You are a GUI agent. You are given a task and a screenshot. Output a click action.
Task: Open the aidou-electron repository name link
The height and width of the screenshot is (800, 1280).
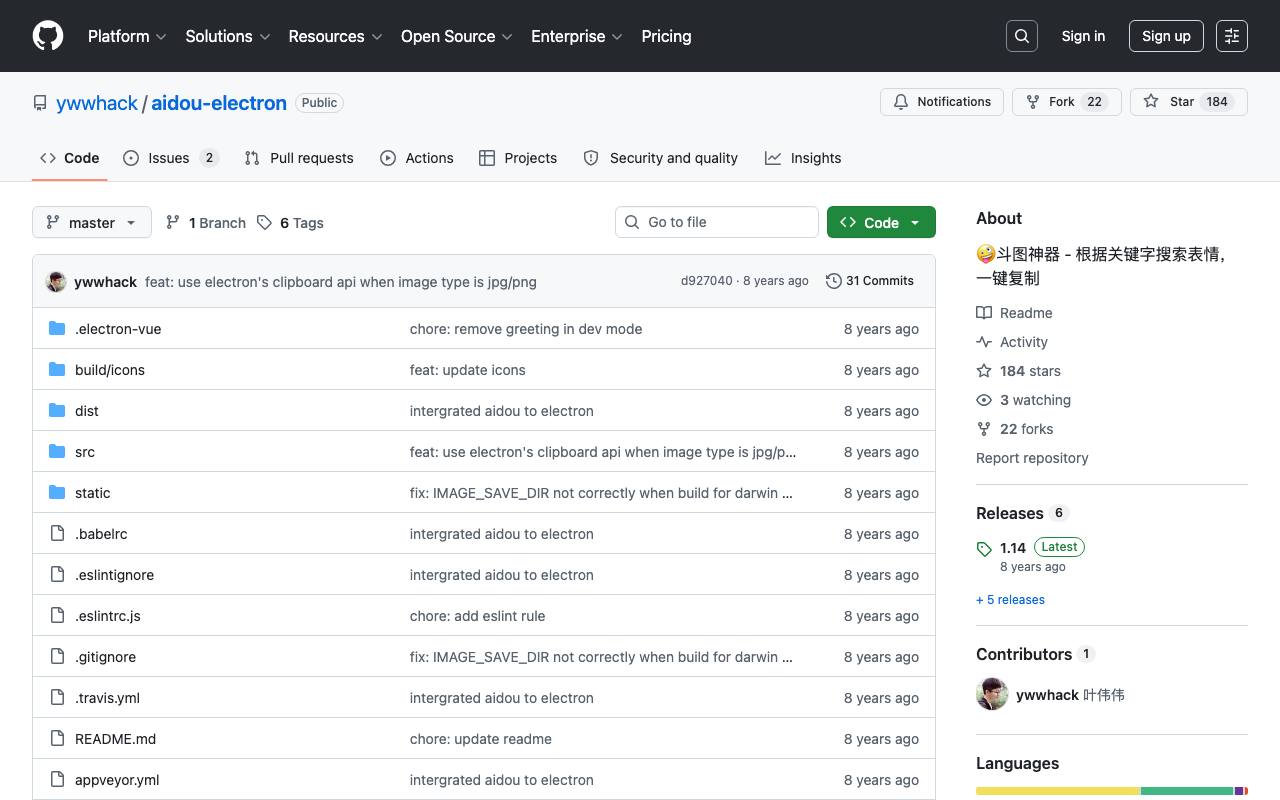(x=219, y=103)
